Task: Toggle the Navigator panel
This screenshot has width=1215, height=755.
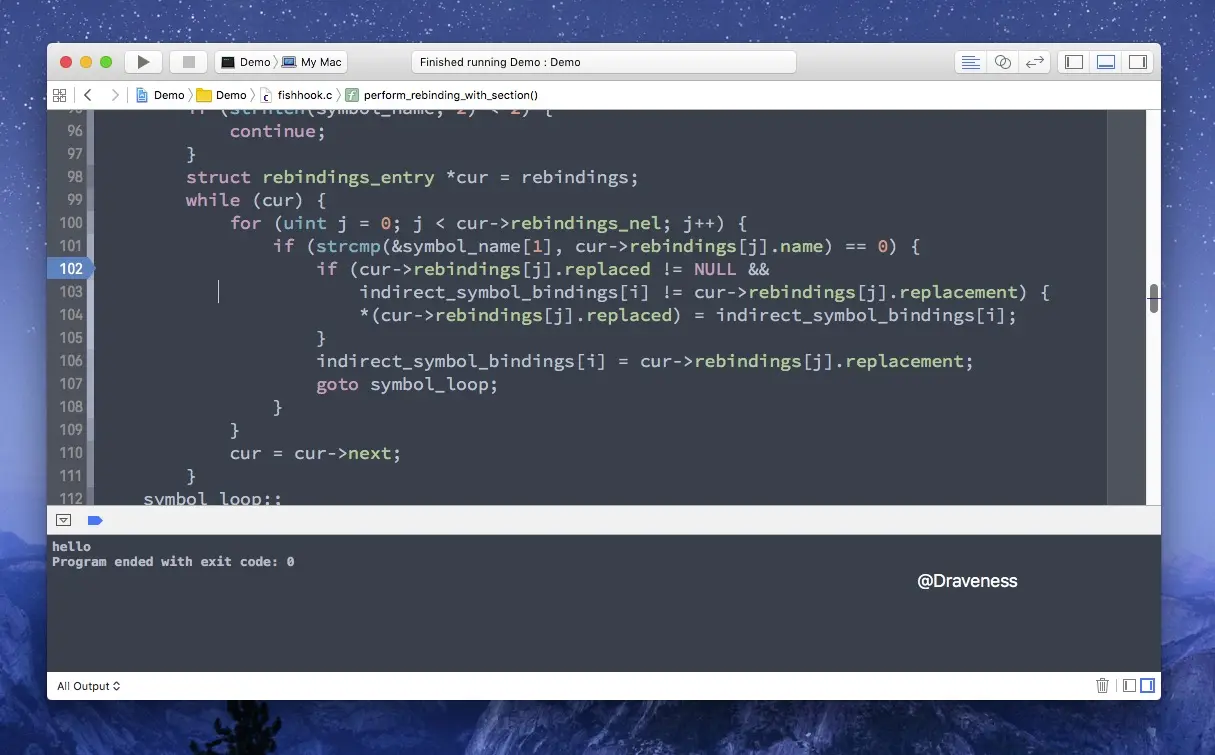Action: pyautogui.click(x=1074, y=62)
